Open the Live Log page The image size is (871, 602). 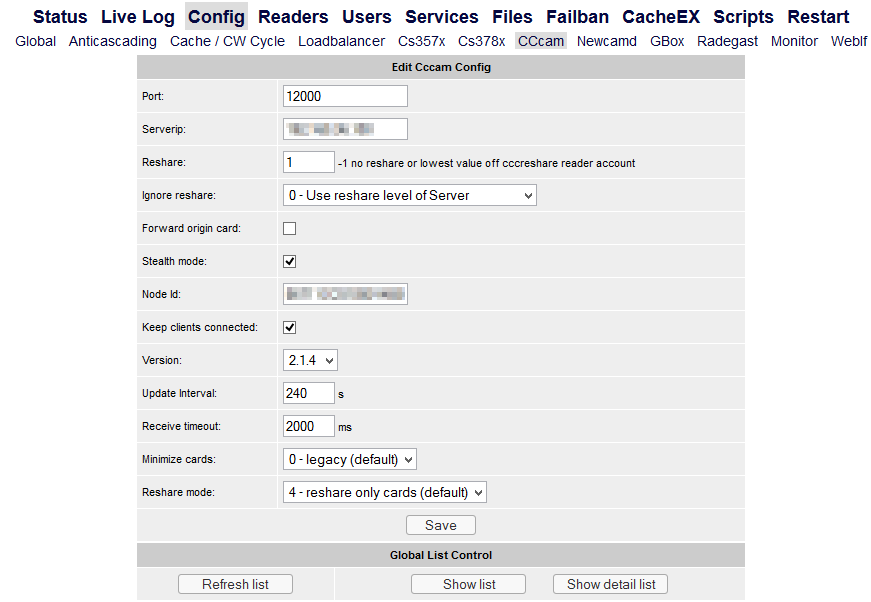click(138, 17)
